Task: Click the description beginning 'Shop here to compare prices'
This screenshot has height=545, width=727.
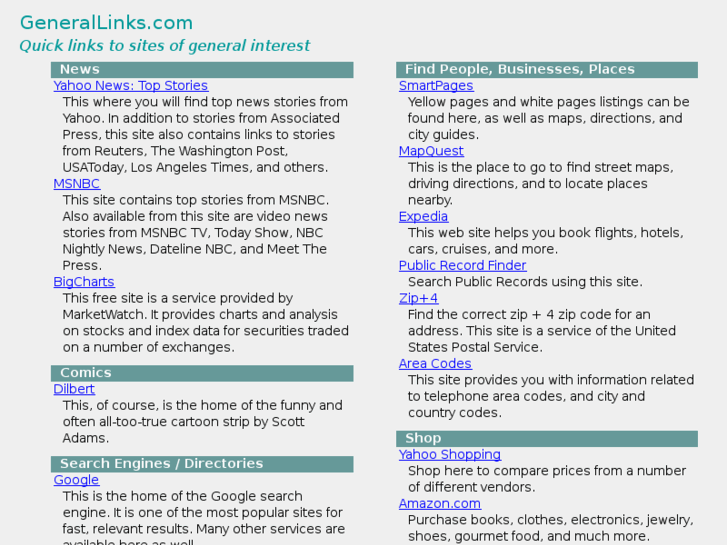Action: [x=547, y=479]
